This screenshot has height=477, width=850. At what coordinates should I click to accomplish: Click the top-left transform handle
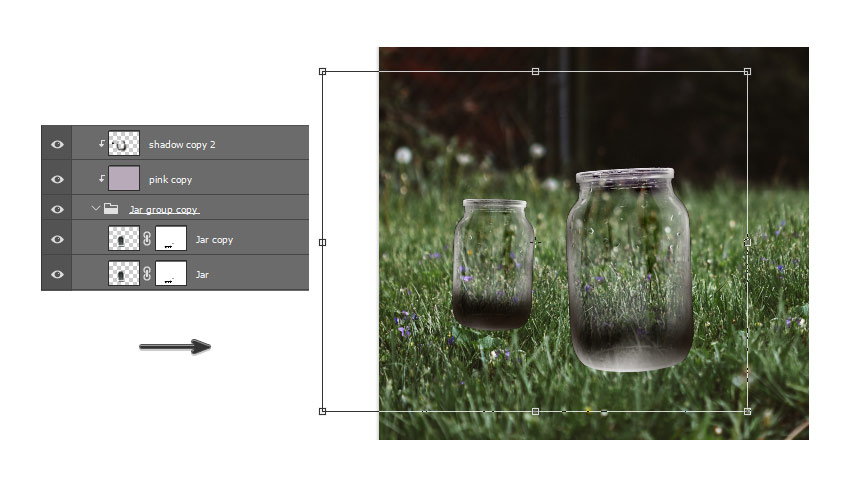pyautogui.click(x=323, y=72)
